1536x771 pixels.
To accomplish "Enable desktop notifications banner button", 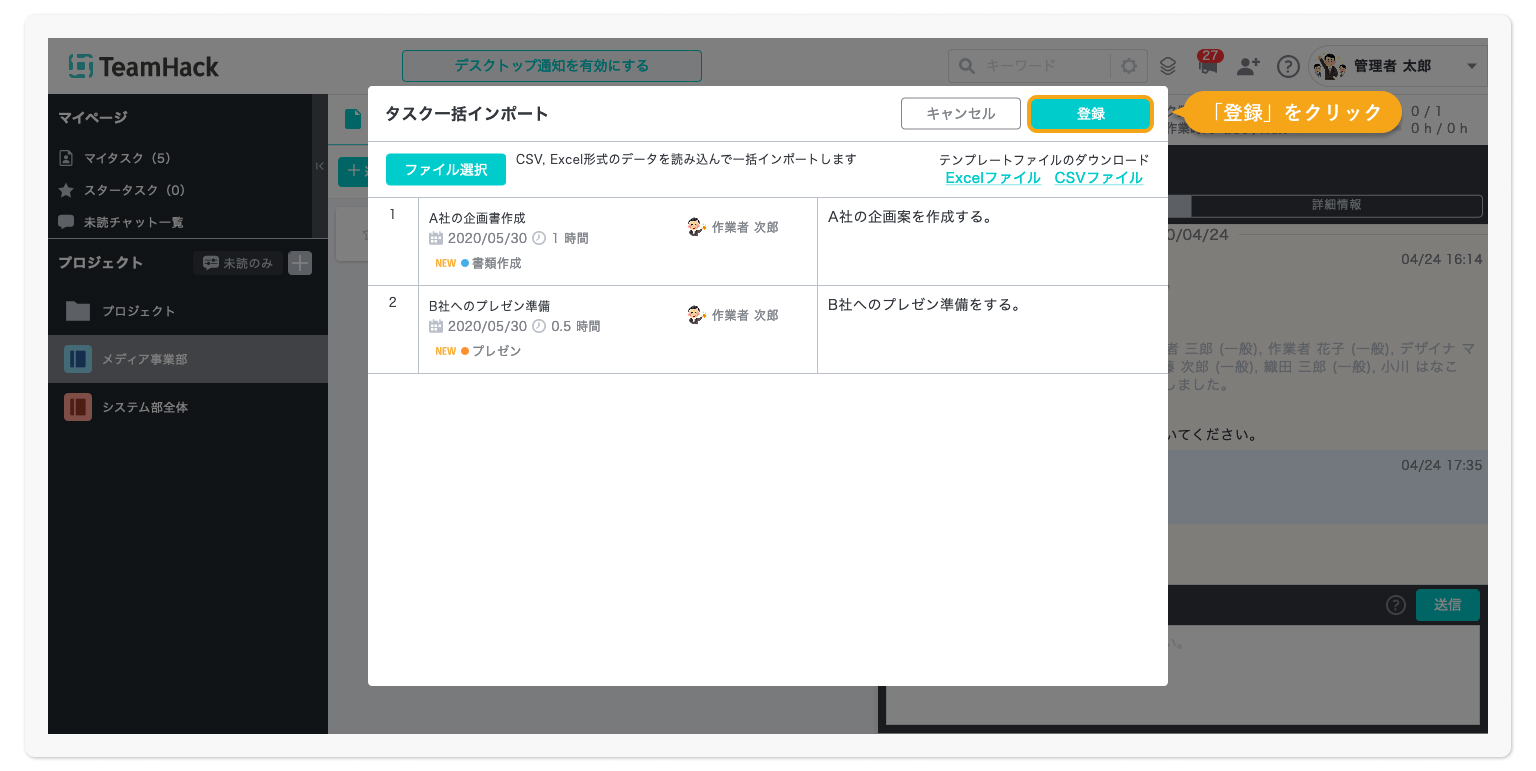I will [x=551, y=66].
